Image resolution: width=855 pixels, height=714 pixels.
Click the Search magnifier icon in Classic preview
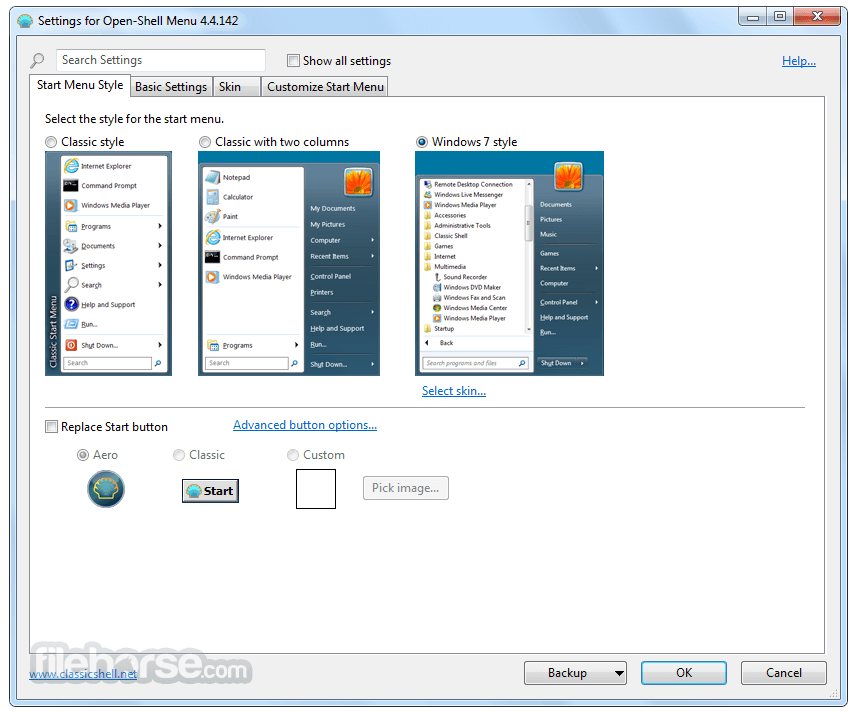71,284
